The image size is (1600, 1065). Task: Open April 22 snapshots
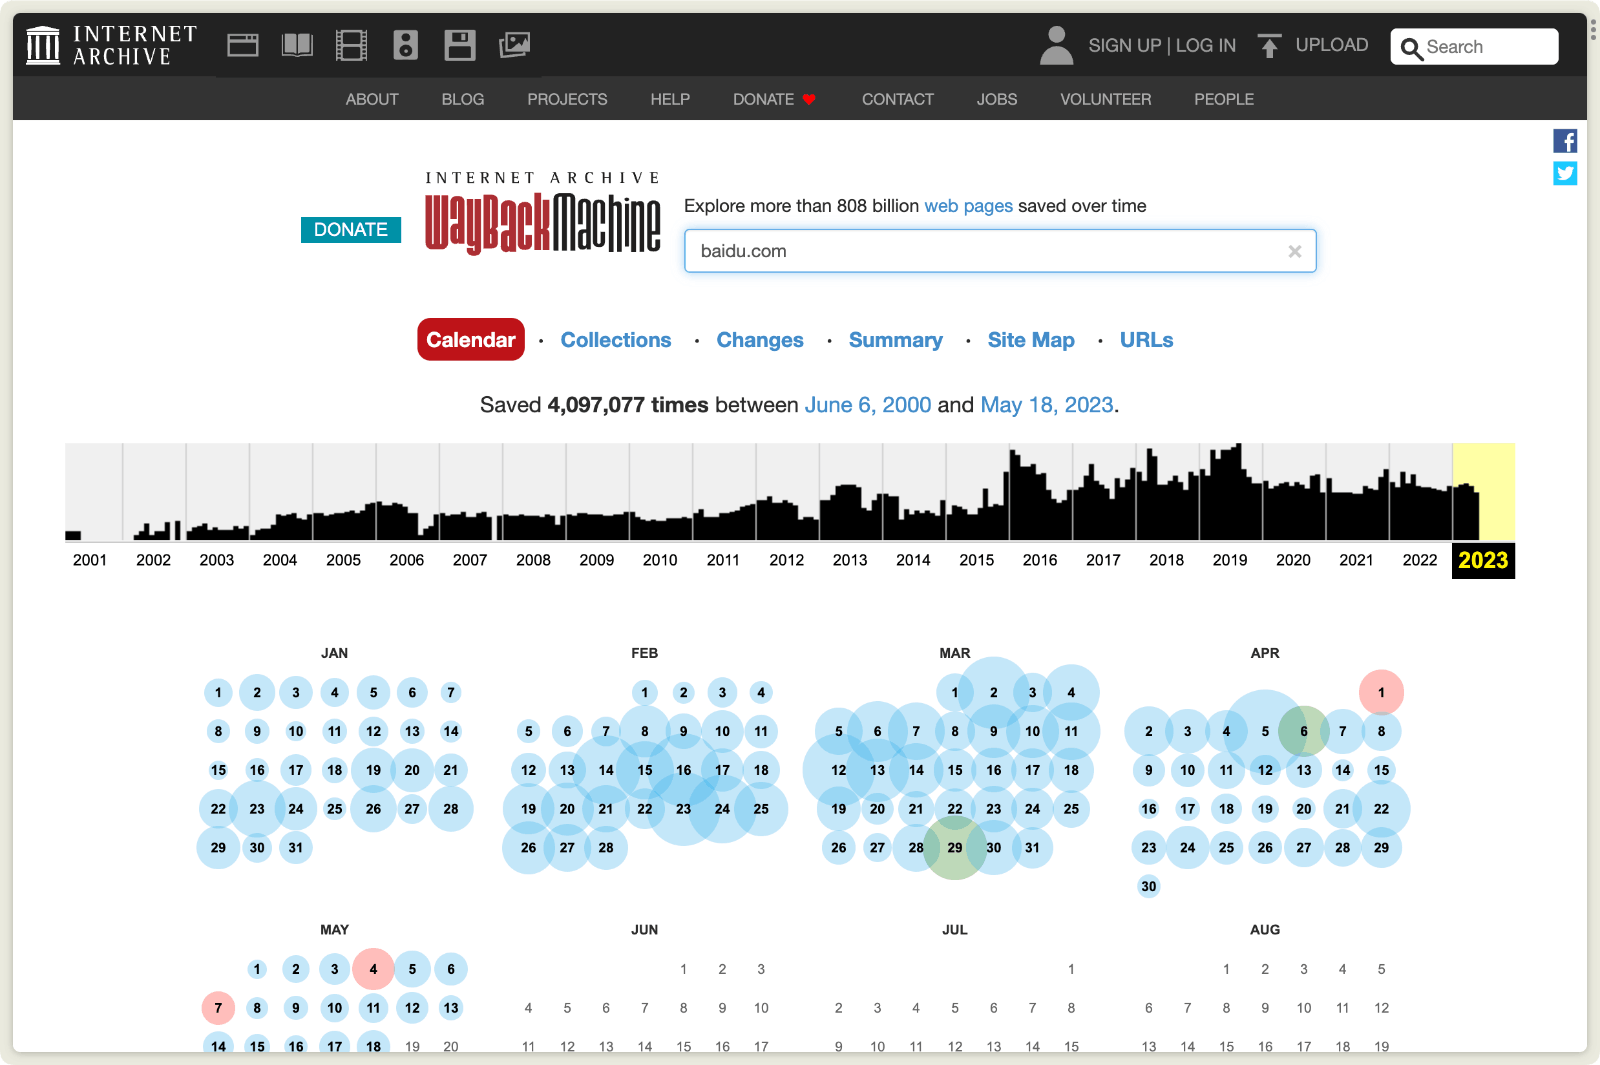(1382, 809)
